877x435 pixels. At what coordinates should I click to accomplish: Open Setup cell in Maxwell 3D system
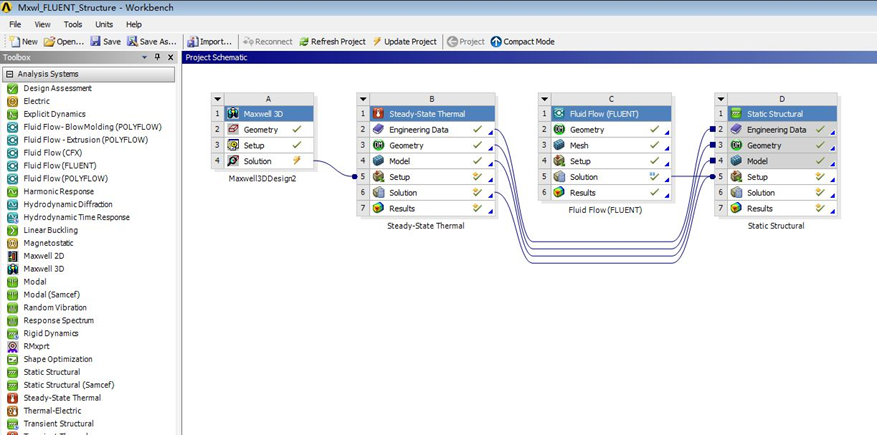(x=268, y=145)
